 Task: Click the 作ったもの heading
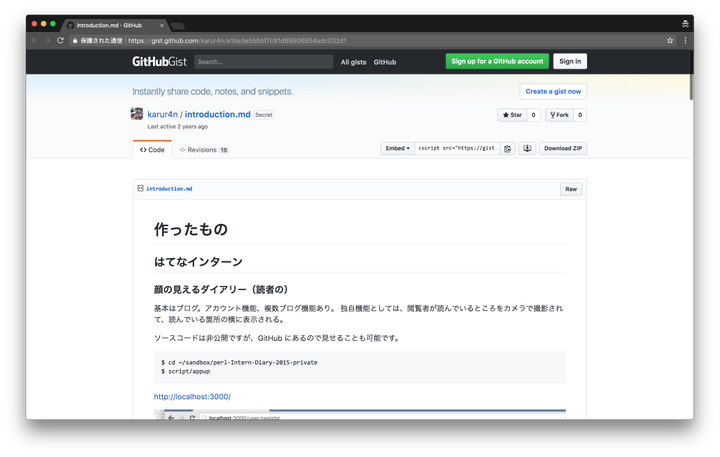pos(191,229)
